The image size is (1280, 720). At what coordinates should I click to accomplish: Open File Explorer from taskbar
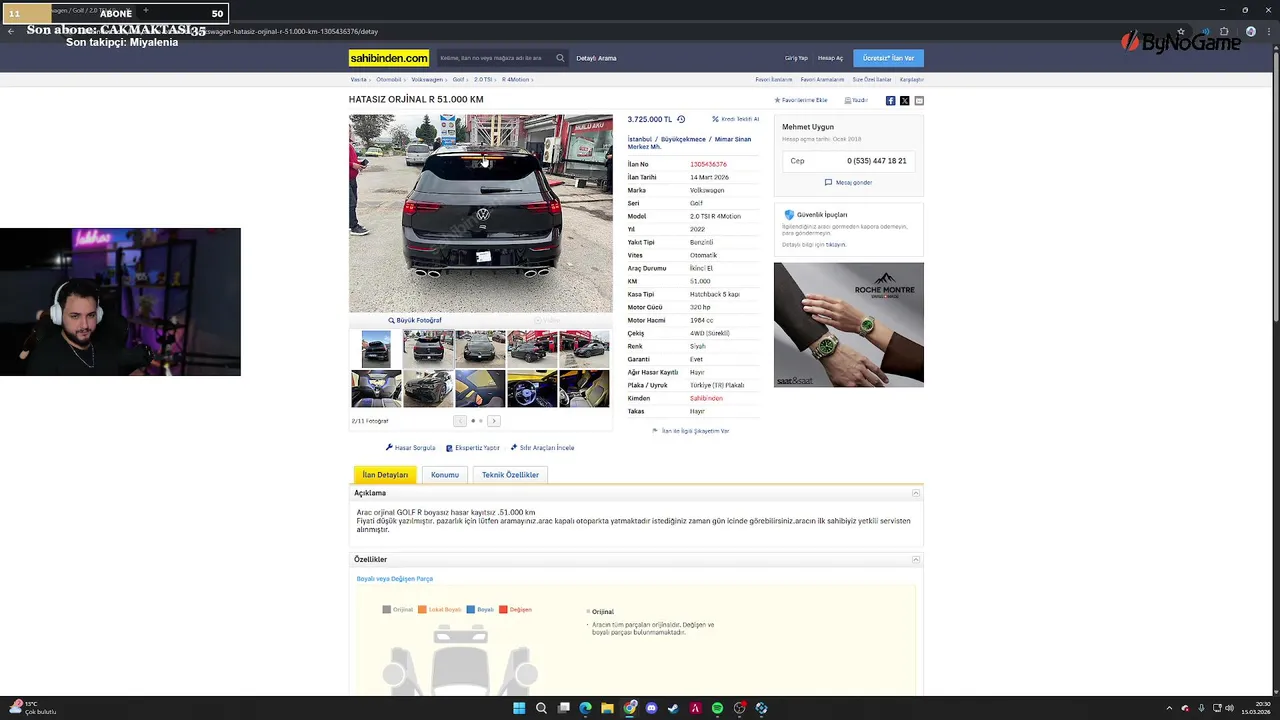pos(607,708)
